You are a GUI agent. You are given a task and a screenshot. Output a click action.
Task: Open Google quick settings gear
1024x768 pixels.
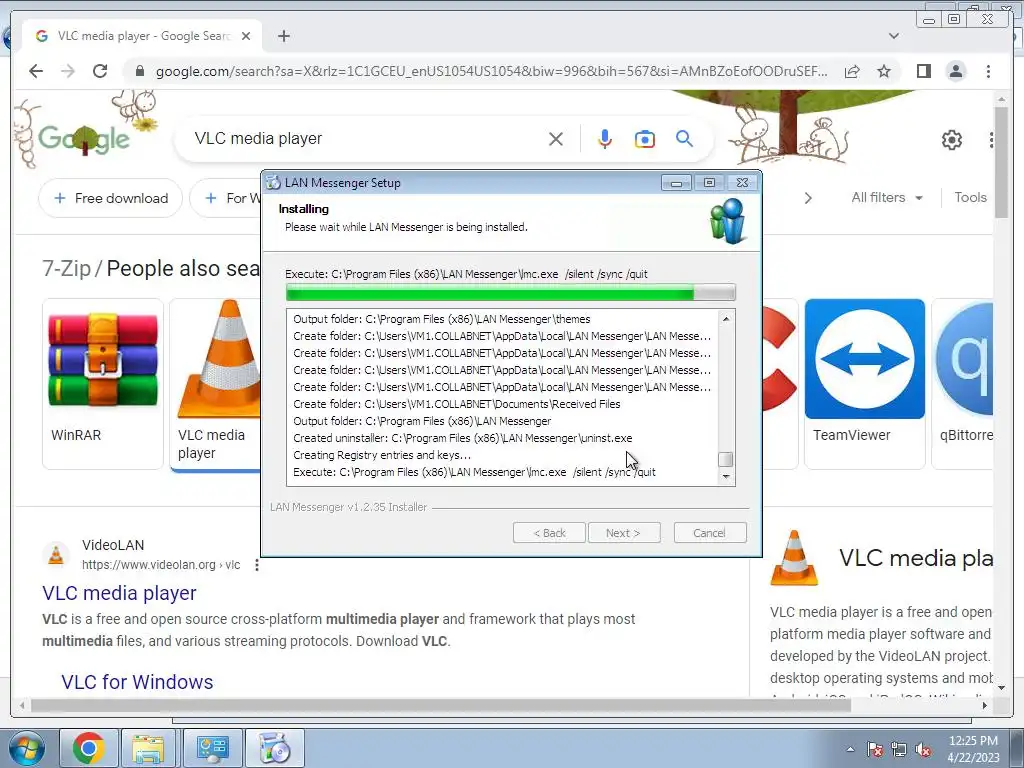tap(952, 139)
